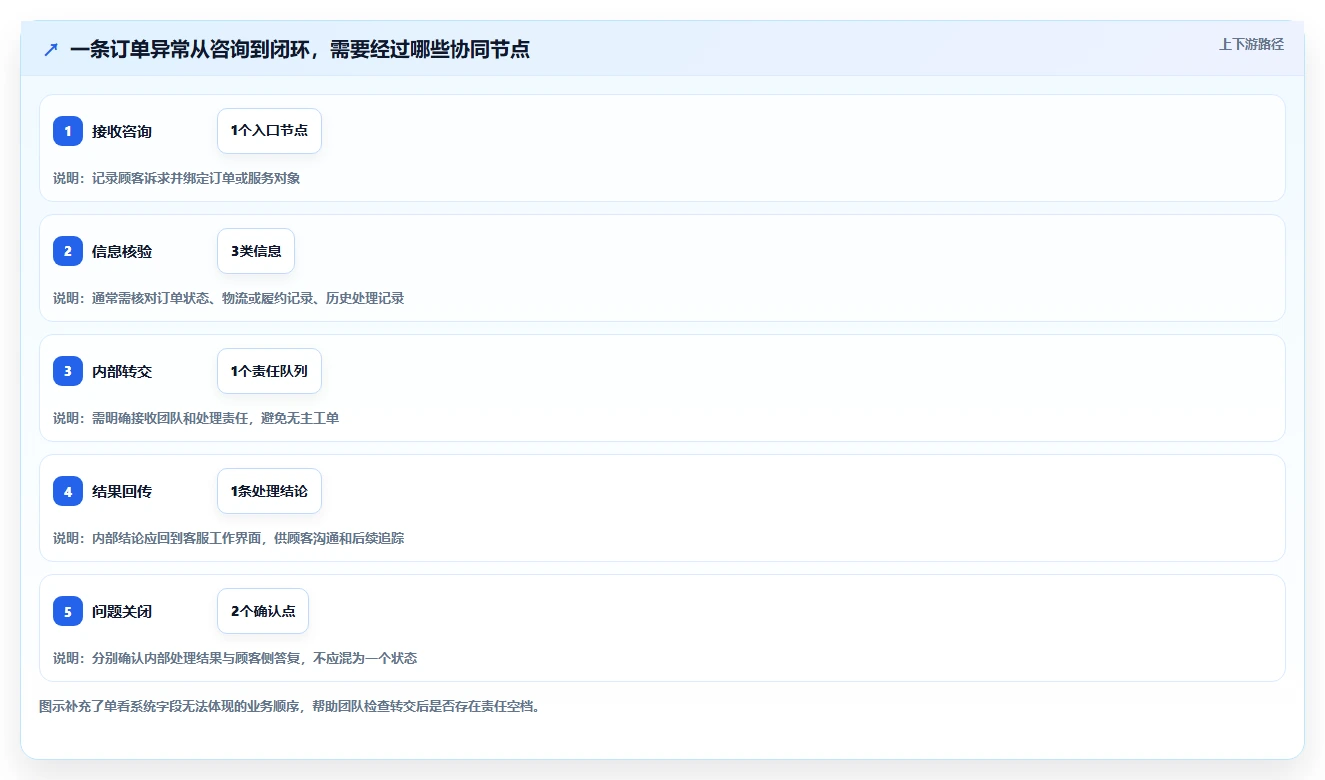Click the 1条处理结论 pill
This screenshot has width=1325, height=780.
coord(269,491)
